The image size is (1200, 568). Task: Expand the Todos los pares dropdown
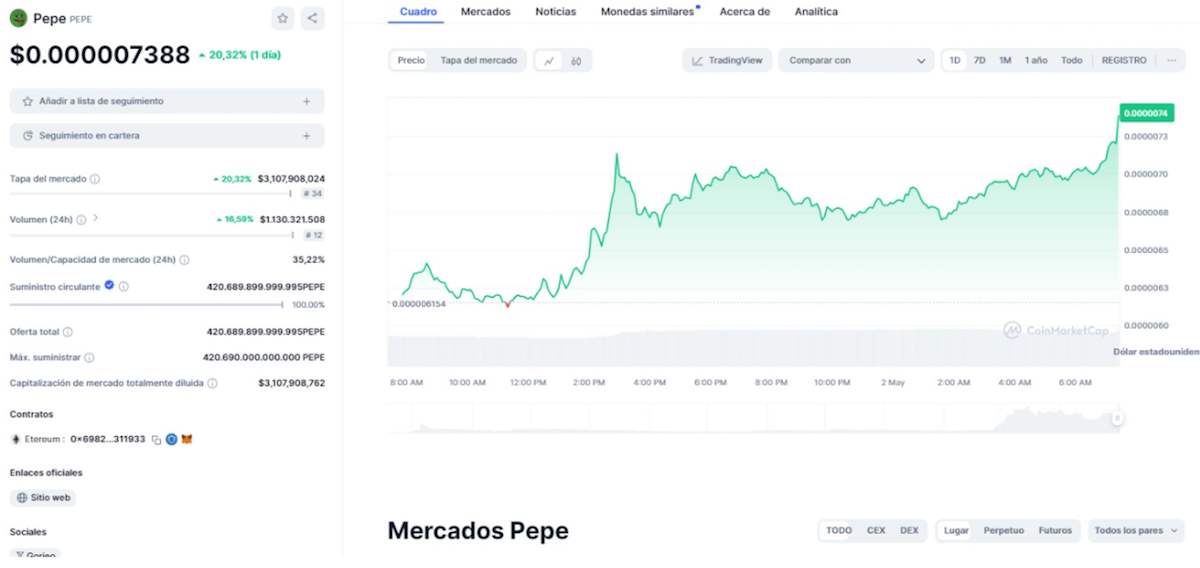(x=1136, y=530)
